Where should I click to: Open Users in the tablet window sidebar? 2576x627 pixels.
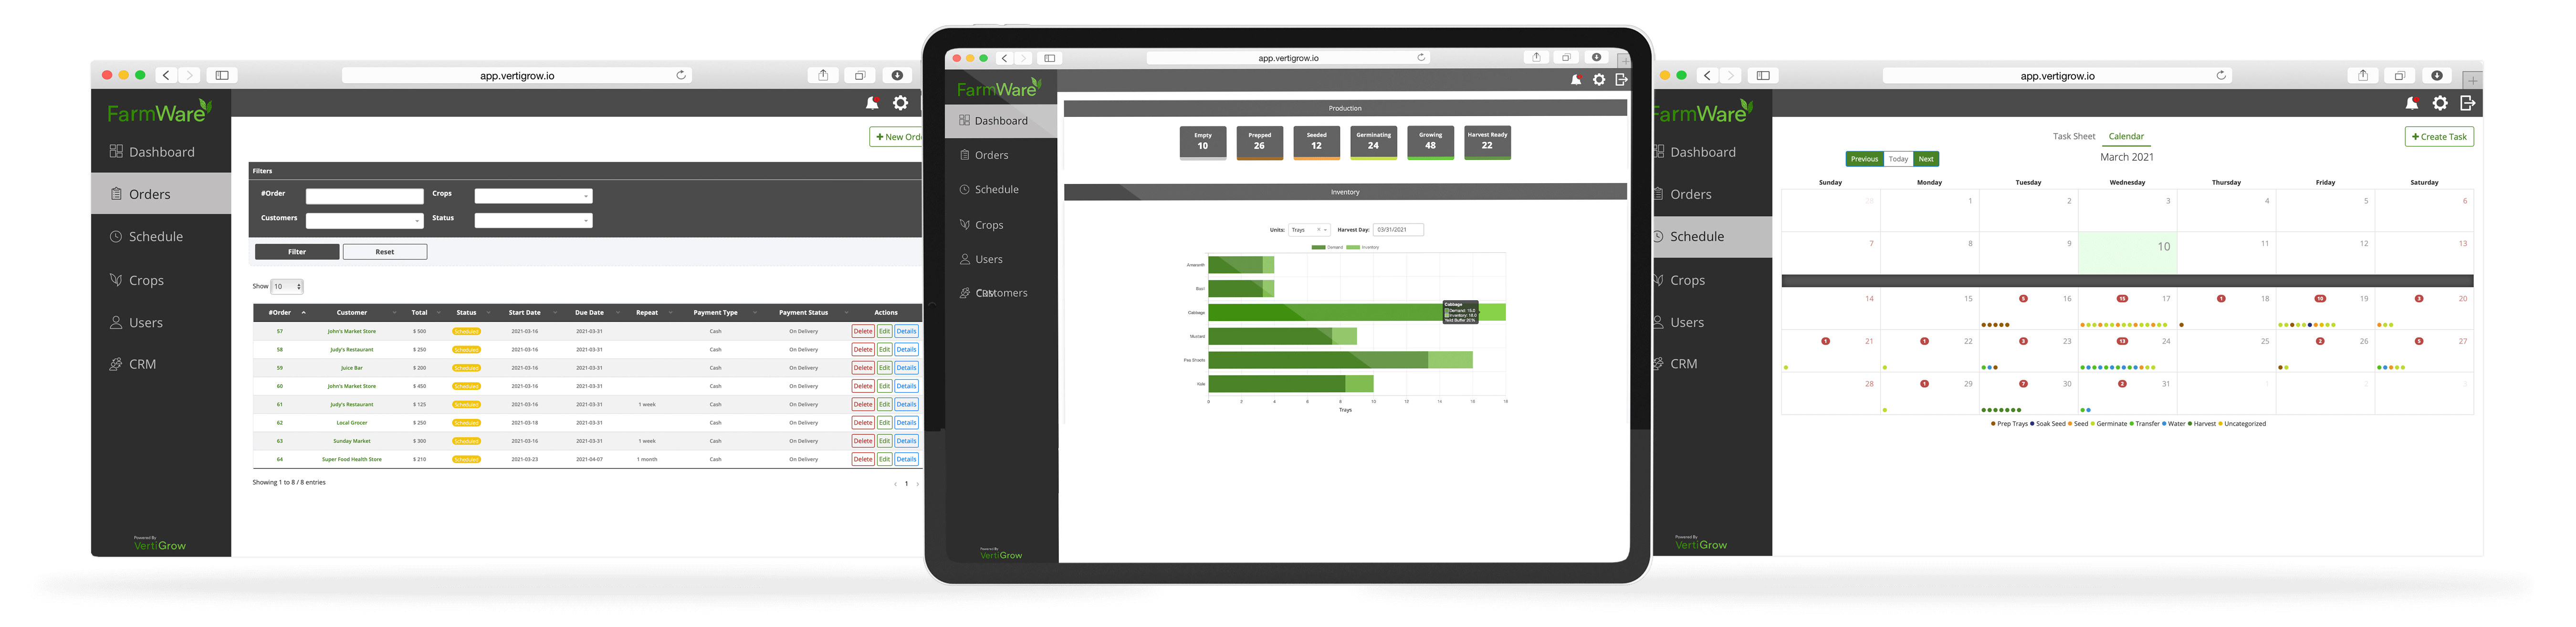pyautogui.click(x=981, y=259)
